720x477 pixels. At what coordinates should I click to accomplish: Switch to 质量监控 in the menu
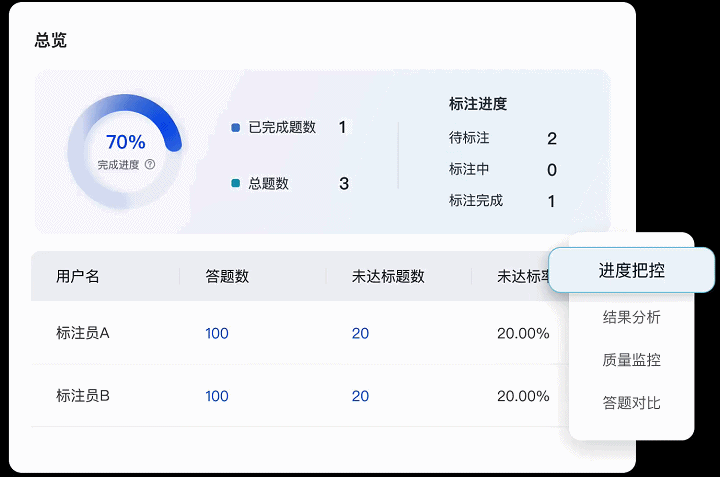click(631, 359)
